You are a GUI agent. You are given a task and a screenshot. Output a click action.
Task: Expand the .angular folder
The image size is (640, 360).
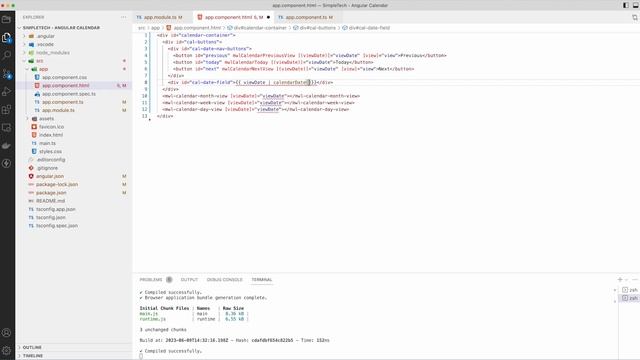coord(45,36)
